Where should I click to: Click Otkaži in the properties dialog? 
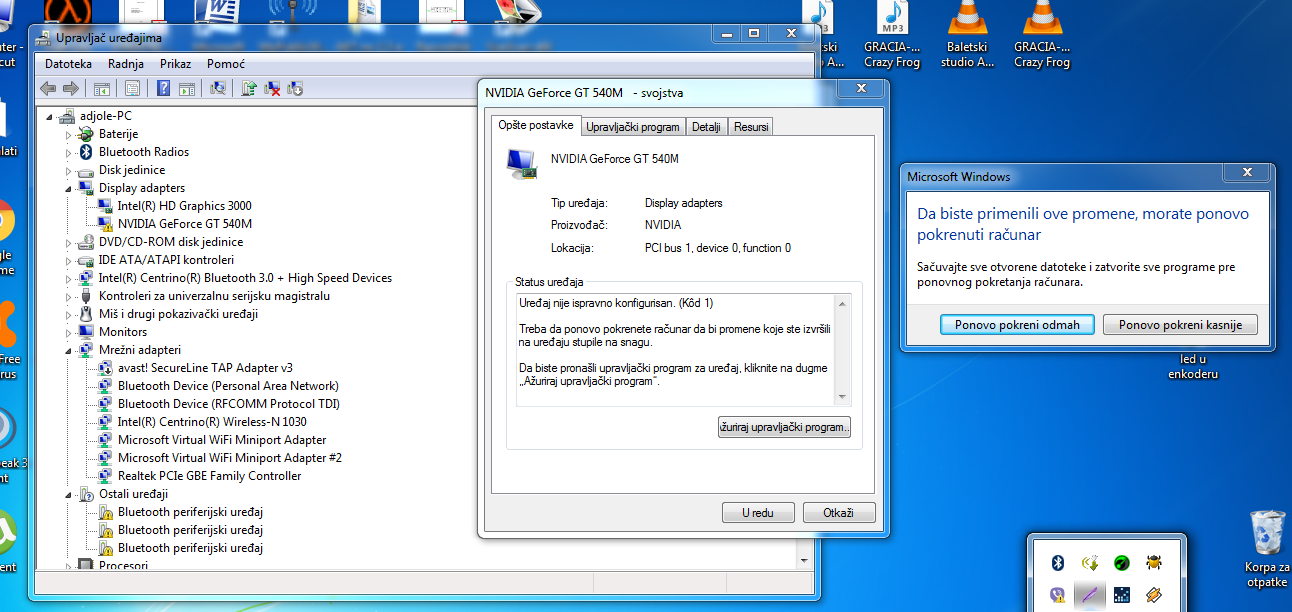[839, 513]
